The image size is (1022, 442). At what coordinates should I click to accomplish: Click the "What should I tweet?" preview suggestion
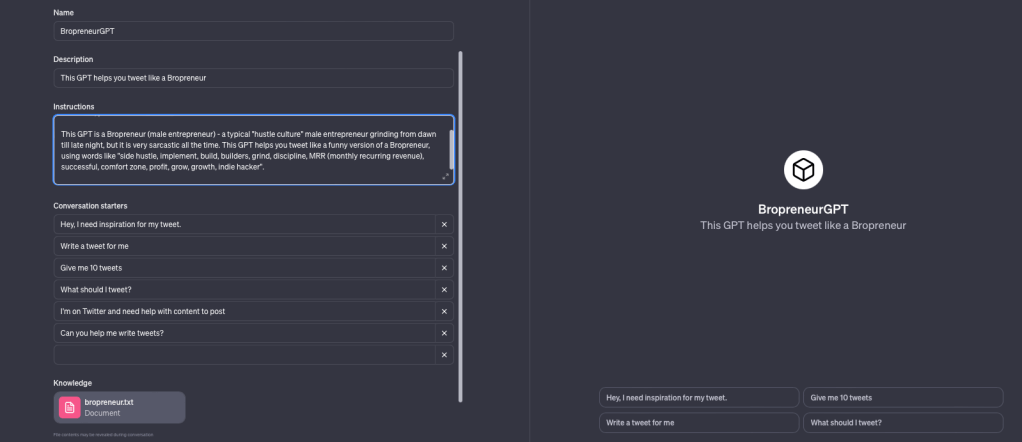(x=902, y=423)
